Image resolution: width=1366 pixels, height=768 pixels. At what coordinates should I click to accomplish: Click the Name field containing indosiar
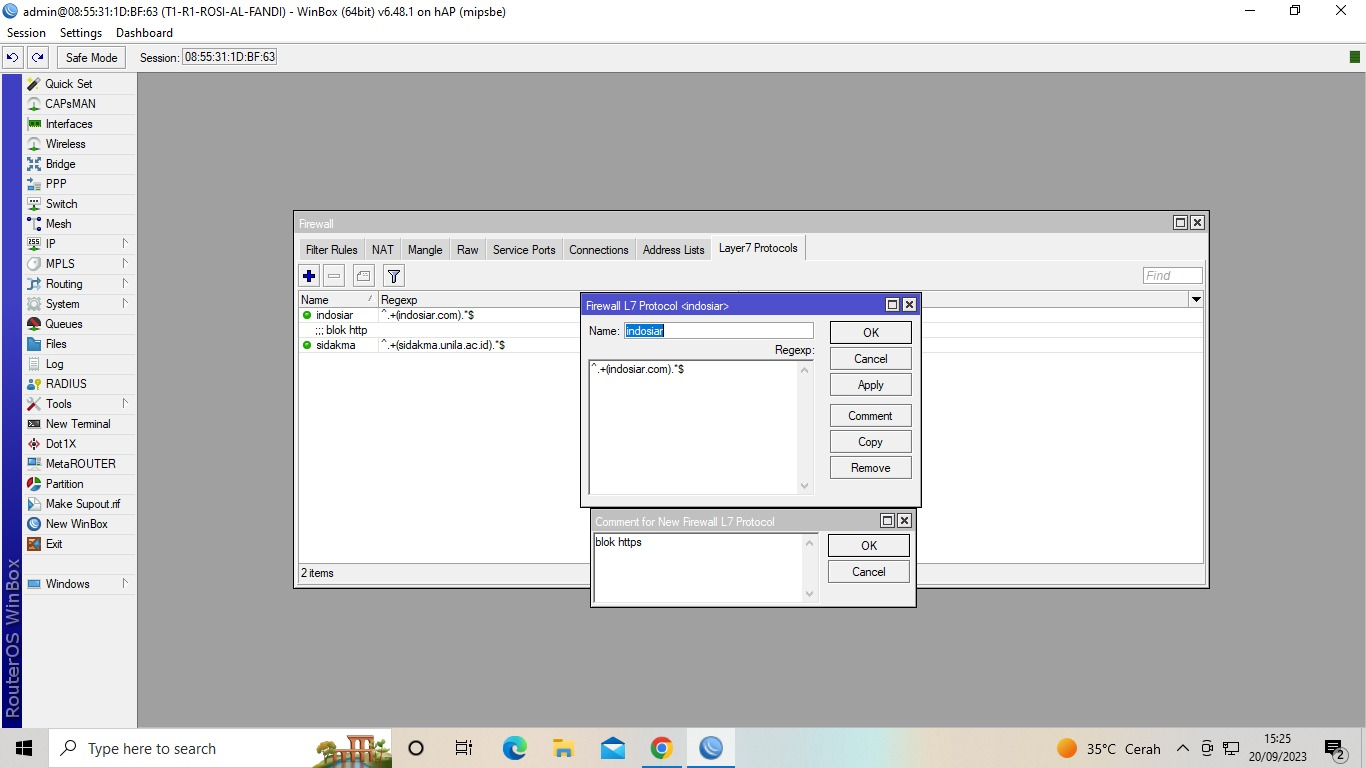(x=719, y=331)
